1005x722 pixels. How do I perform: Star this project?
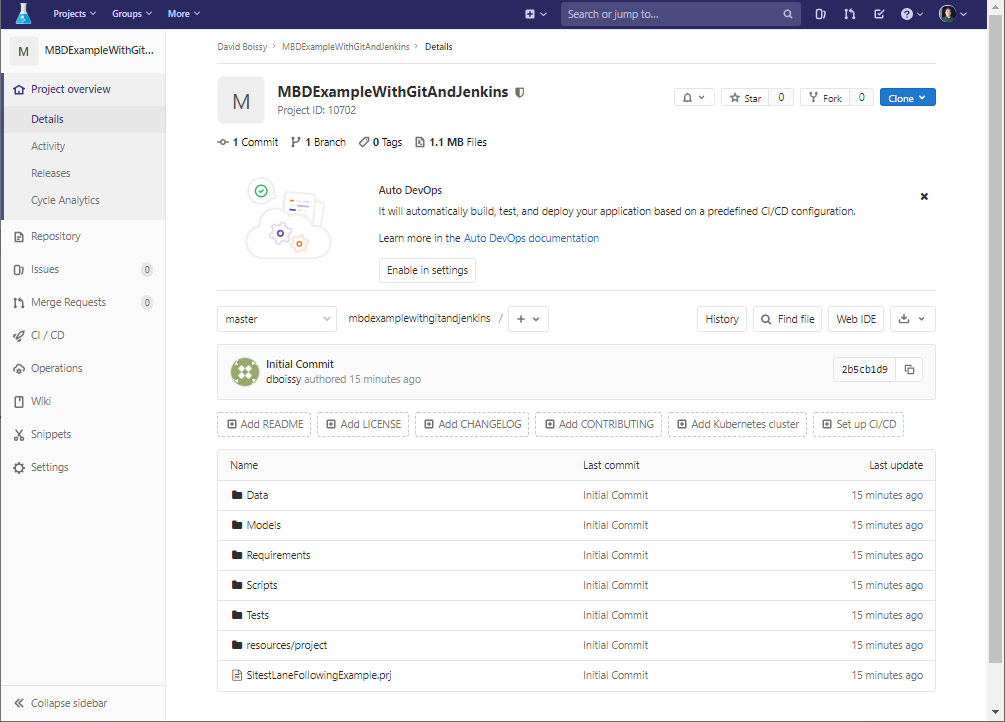pyautogui.click(x=745, y=98)
